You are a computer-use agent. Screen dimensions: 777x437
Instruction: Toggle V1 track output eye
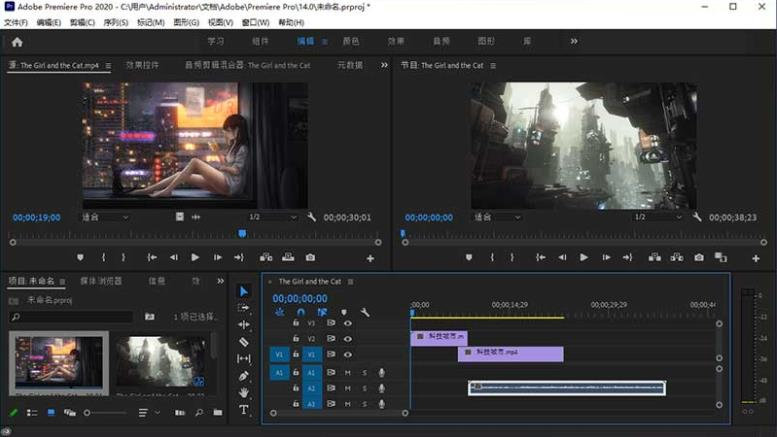pos(348,355)
